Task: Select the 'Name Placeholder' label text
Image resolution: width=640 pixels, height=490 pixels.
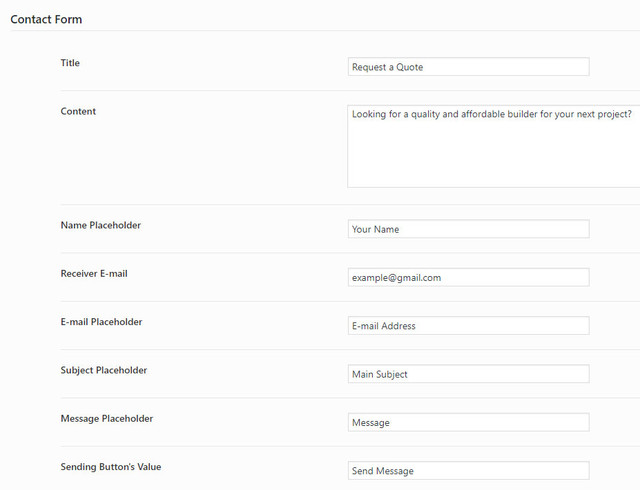Action: pyautogui.click(x=101, y=225)
